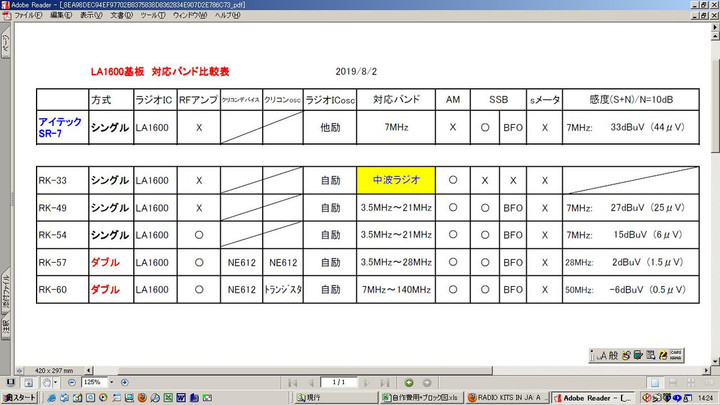Click the スタート button
The image size is (720, 405).
tap(19, 397)
